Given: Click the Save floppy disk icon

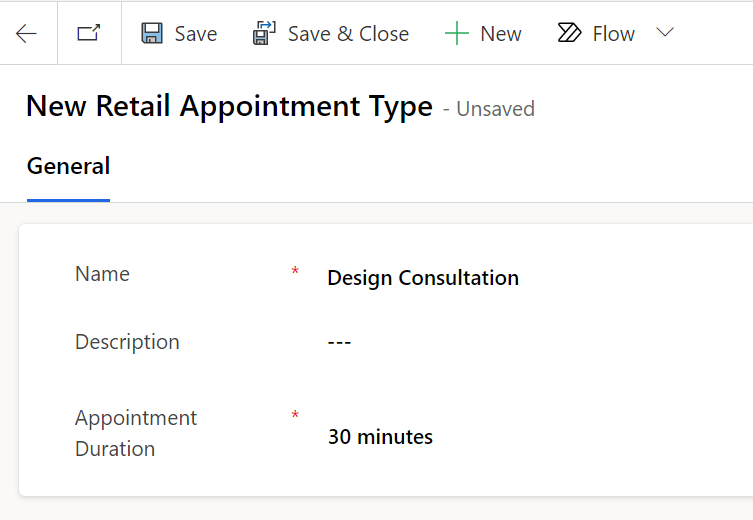Looking at the screenshot, I should (152, 34).
